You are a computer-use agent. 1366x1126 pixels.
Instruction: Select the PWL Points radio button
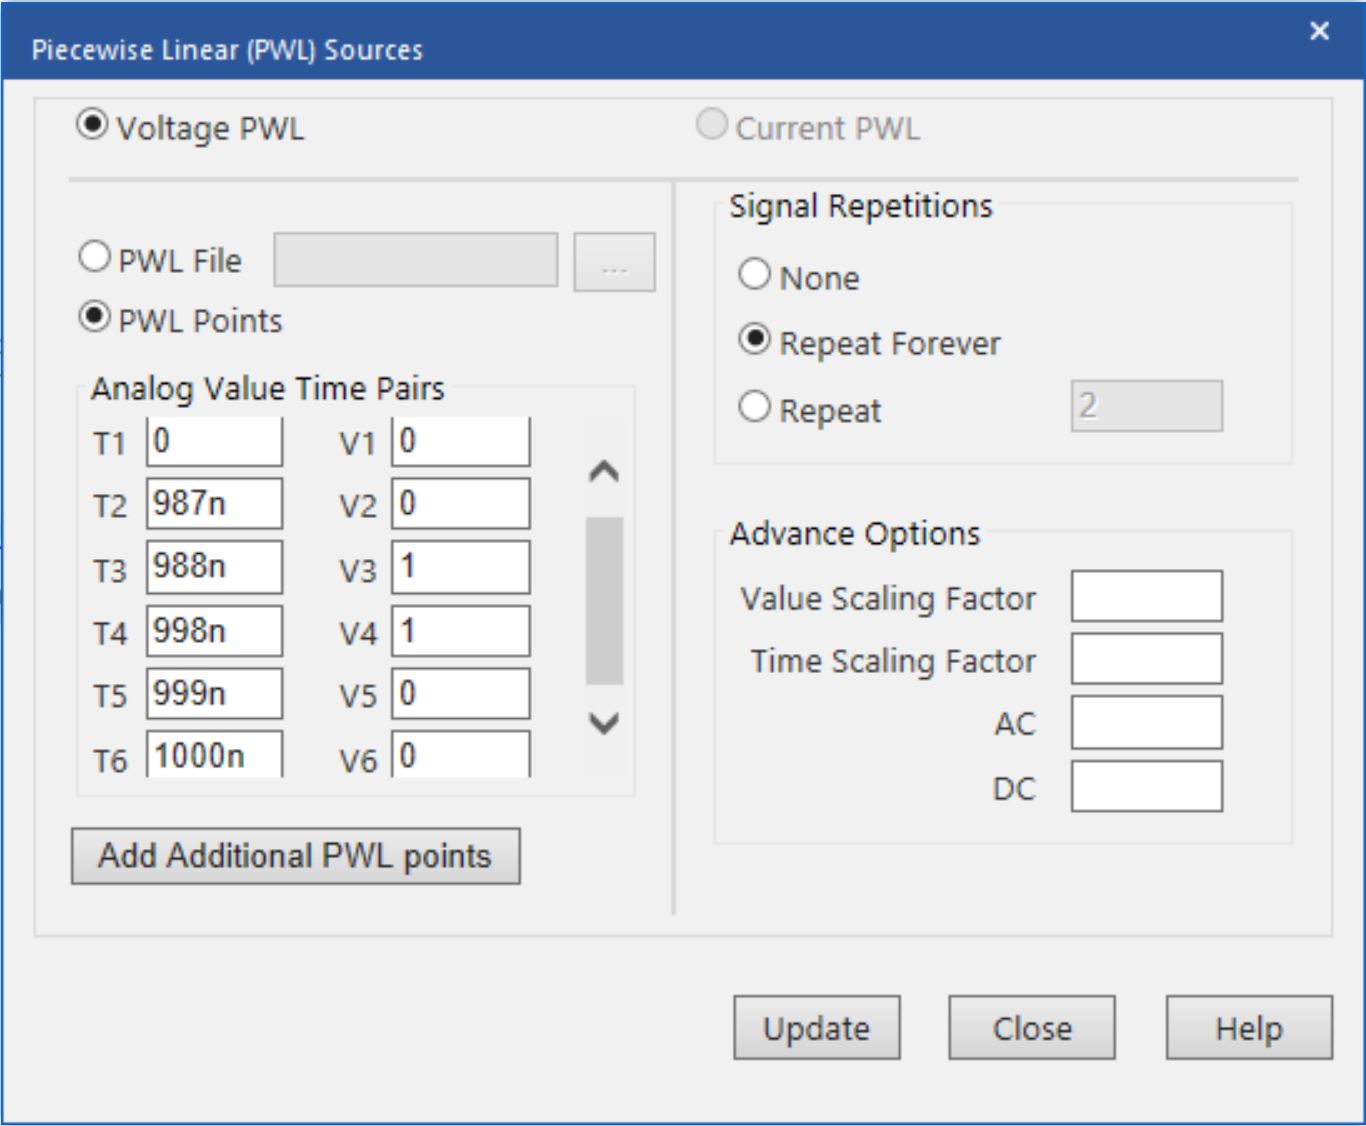pos(94,319)
